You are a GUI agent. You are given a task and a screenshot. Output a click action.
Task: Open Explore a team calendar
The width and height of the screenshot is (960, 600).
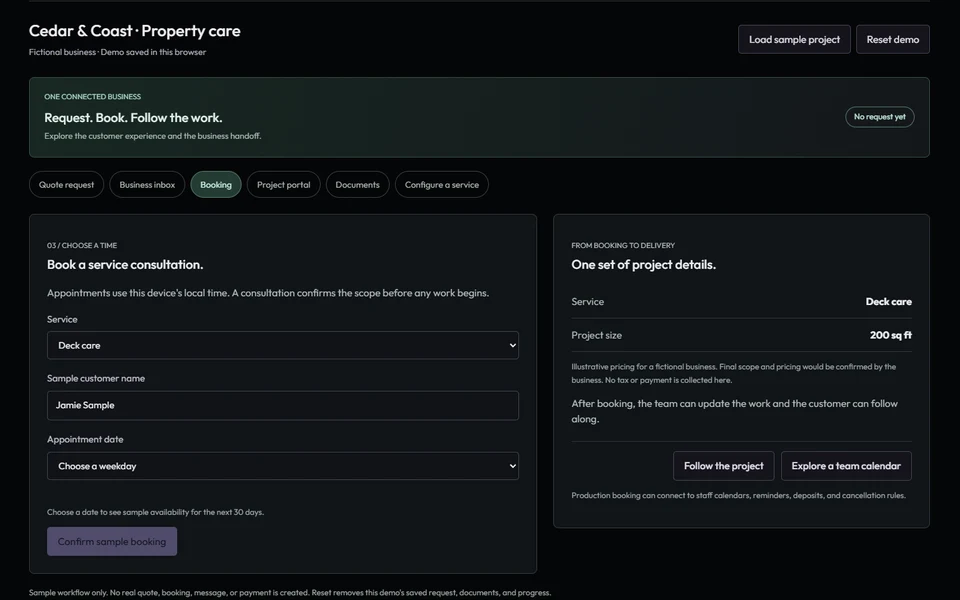[846, 466]
